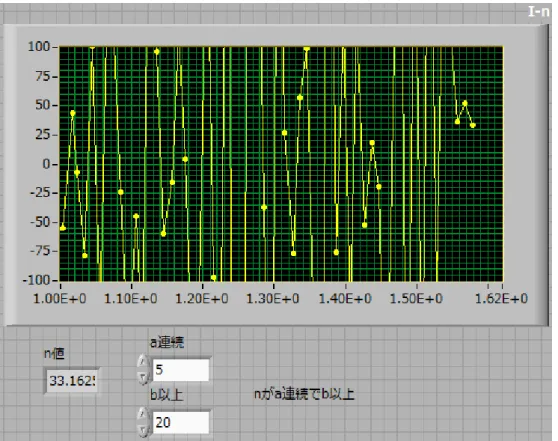The image size is (558, 441).
Task: Increment the a連続 value with up arrow
Action: point(143,362)
